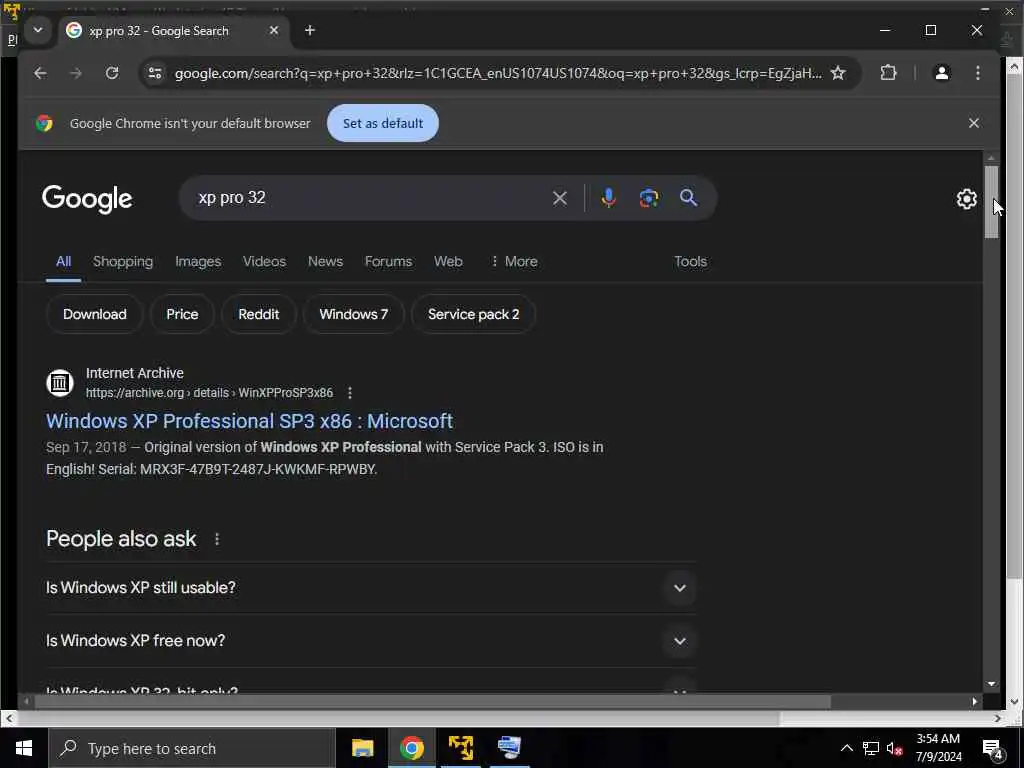Switch to the Images tab

click(198, 261)
